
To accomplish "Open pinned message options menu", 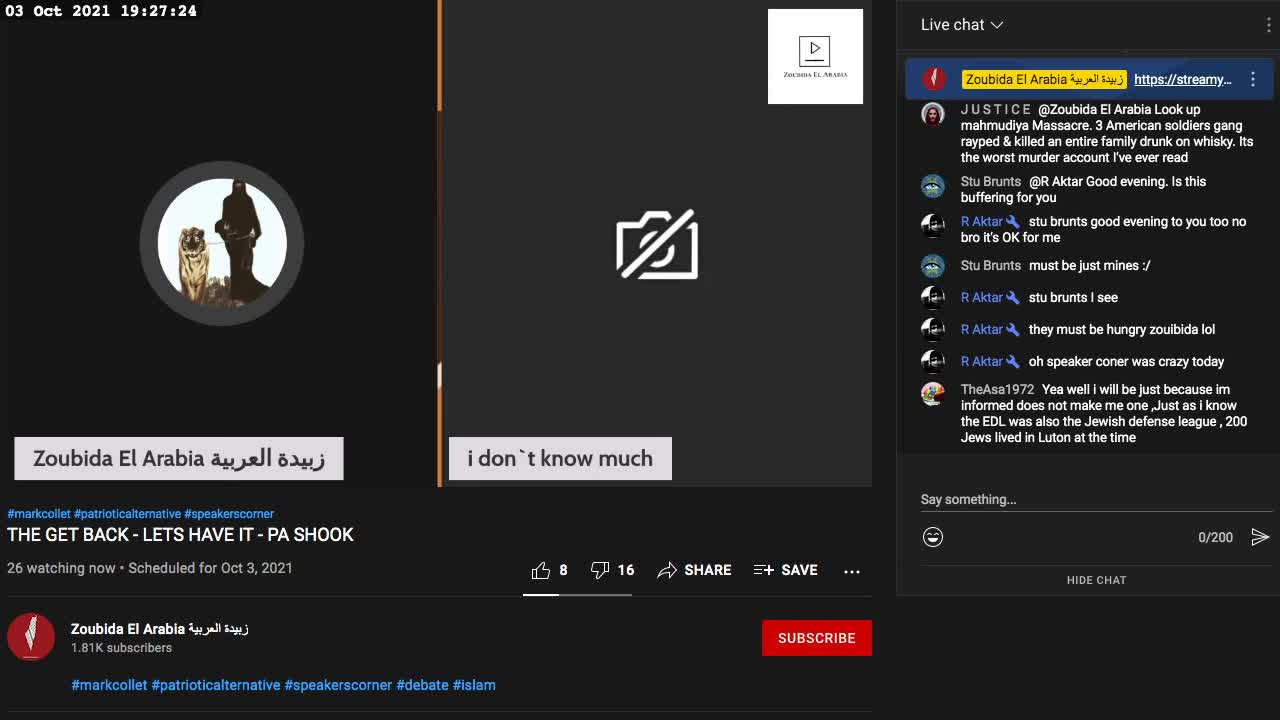I will click(x=1253, y=79).
